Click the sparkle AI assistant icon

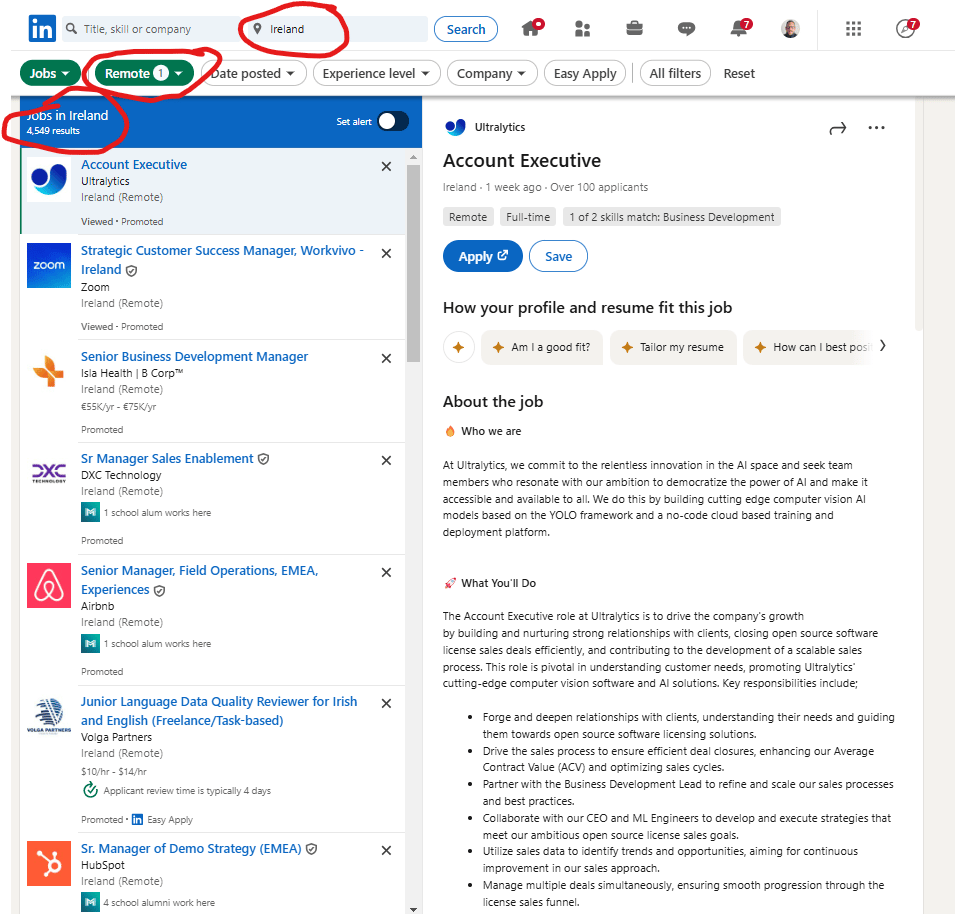coord(459,347)
